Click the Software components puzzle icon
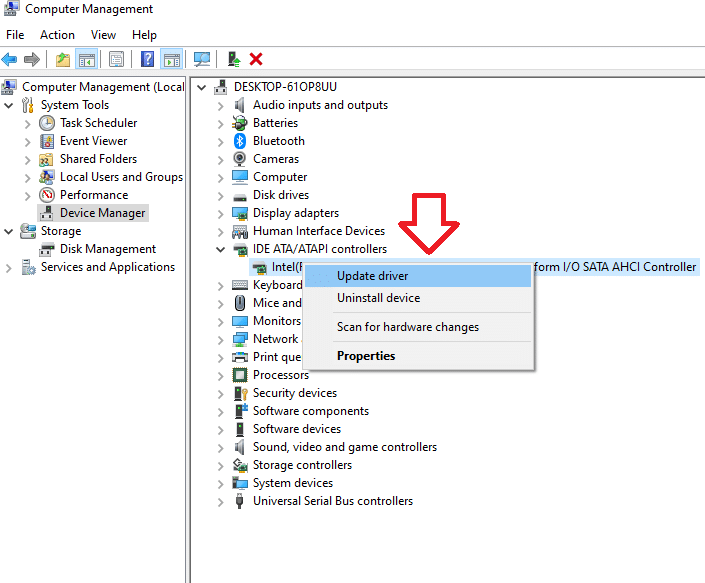705x583 pixels. (x=241, y=411)
